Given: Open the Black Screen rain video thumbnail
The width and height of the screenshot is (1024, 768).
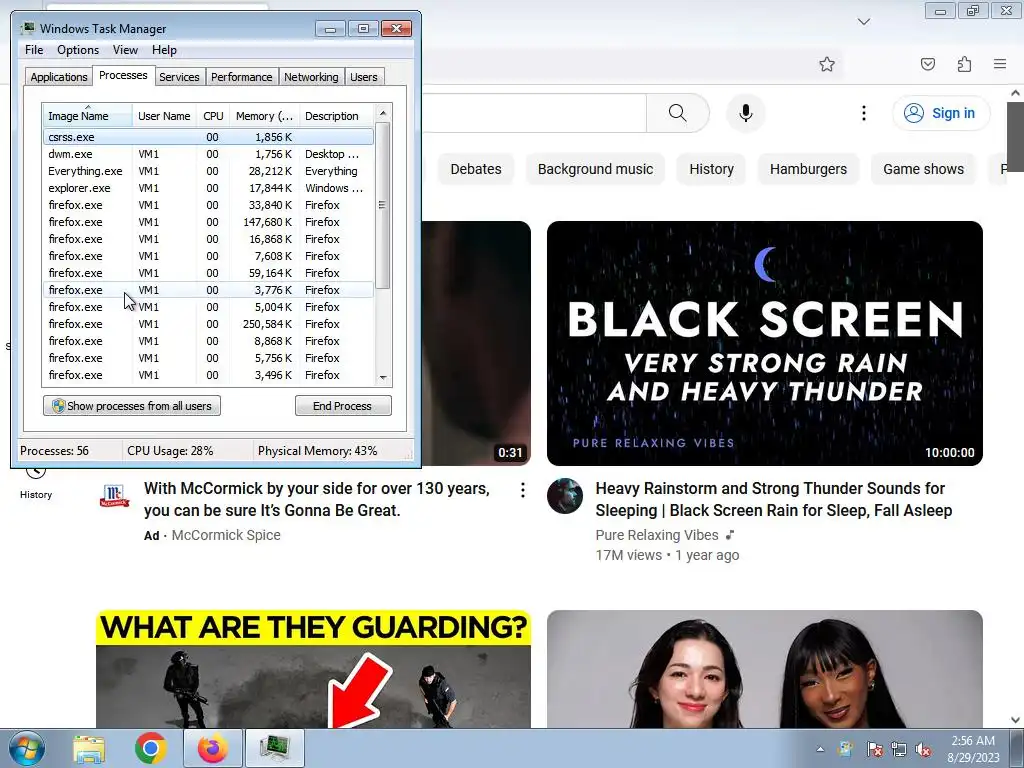Looking at the screenshot, I should 765,344.
